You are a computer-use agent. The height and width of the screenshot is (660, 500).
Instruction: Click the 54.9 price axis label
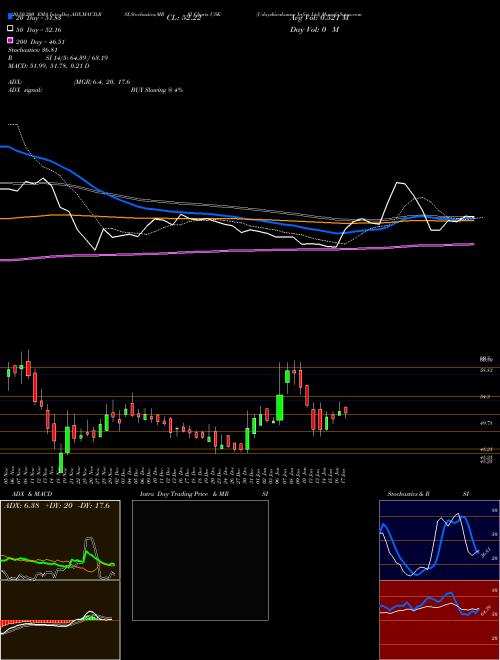click(x=485, y=397)
